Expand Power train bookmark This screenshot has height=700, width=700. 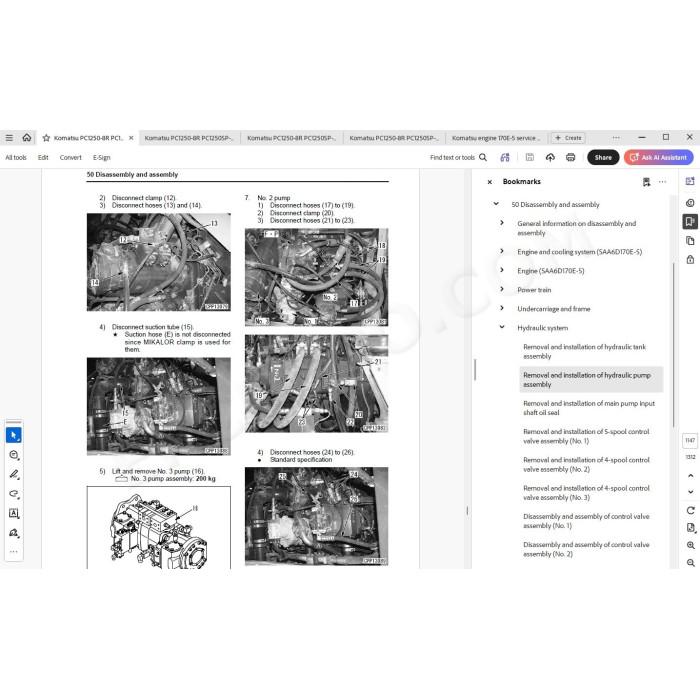click(502, 289)
